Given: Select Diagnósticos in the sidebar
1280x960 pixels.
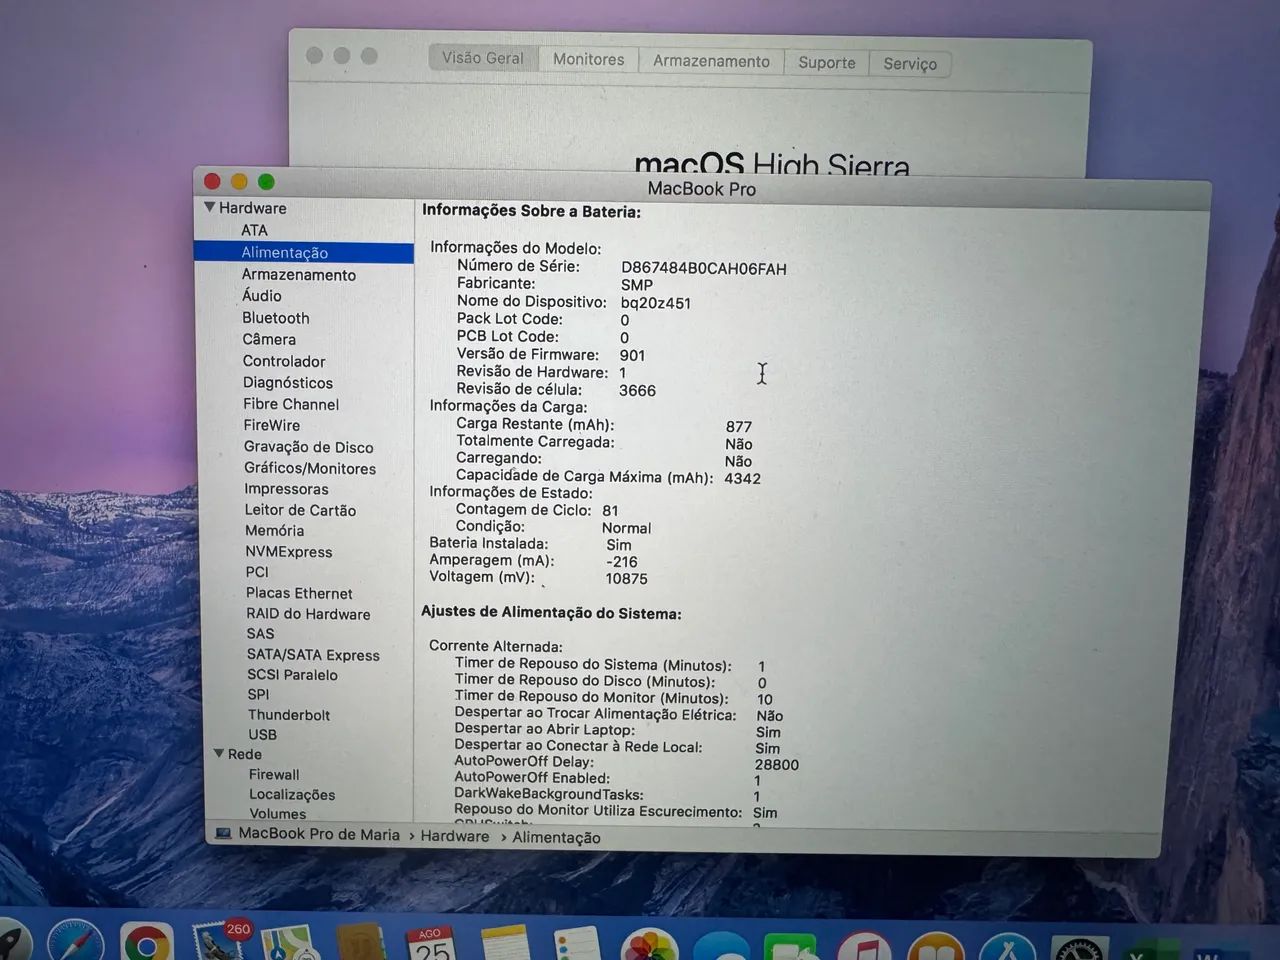Looking at the screenshot, I should [288, 383].
